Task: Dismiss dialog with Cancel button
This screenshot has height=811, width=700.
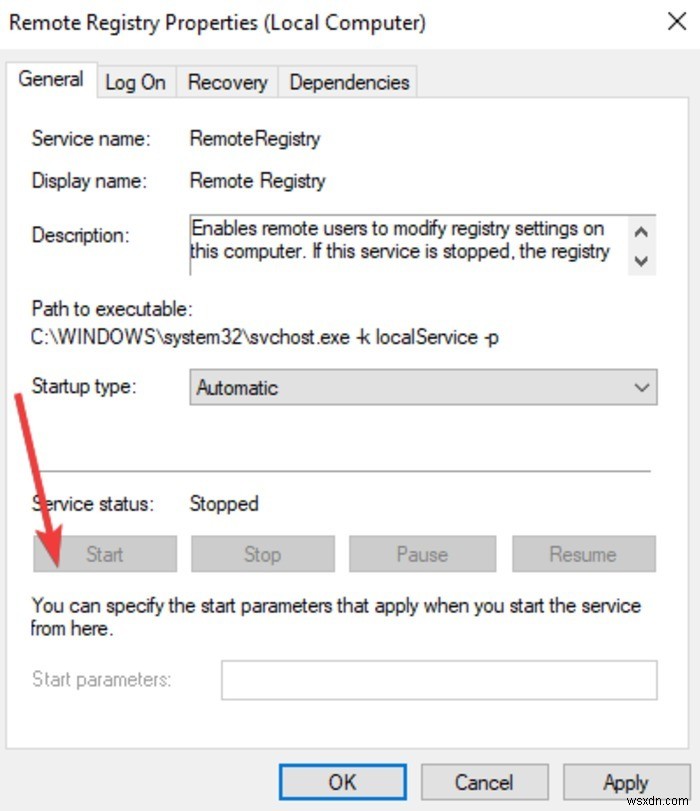Action: pos(483,783)
